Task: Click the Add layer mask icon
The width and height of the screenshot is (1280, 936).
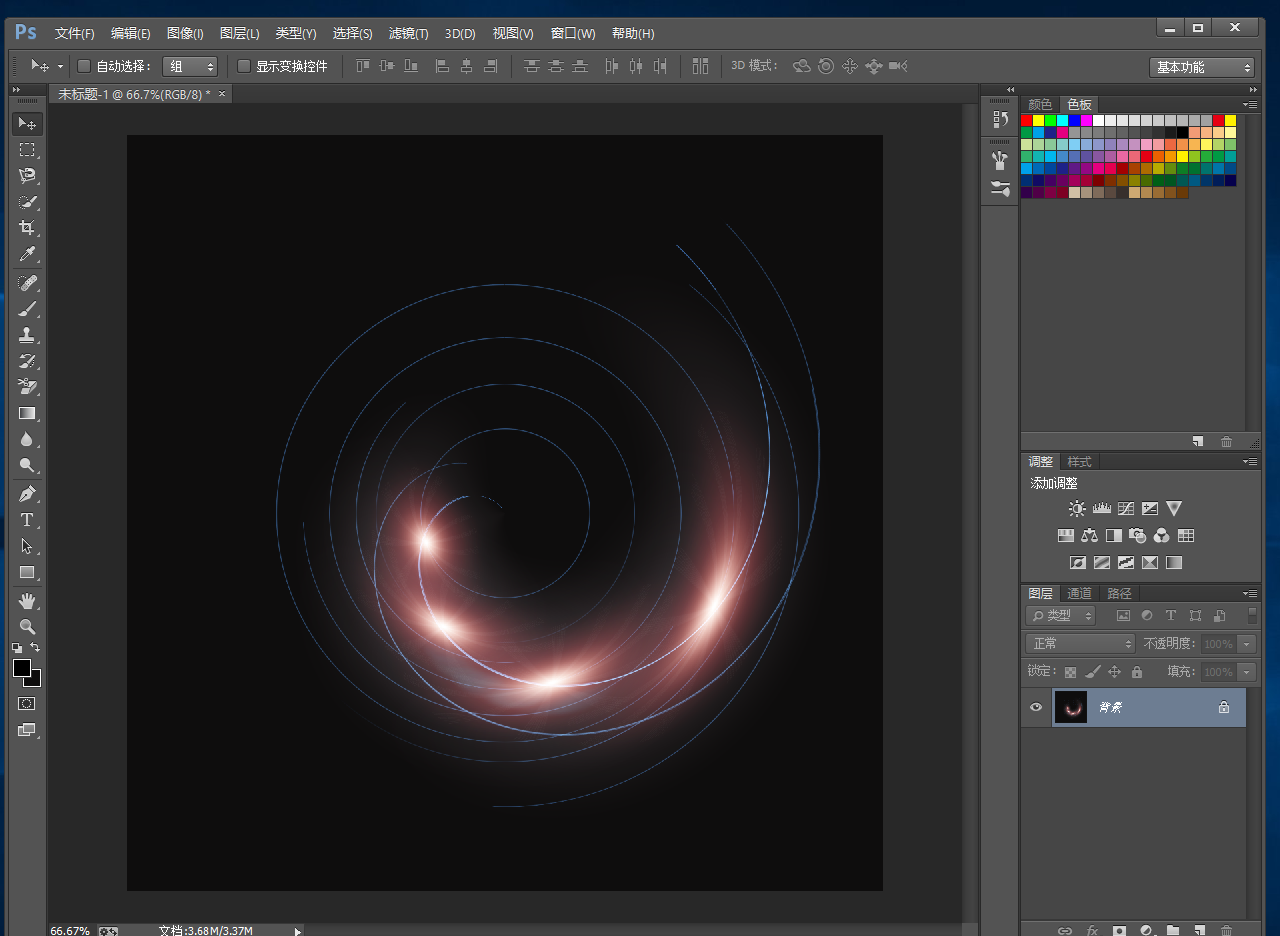Action: [1119, 930]
